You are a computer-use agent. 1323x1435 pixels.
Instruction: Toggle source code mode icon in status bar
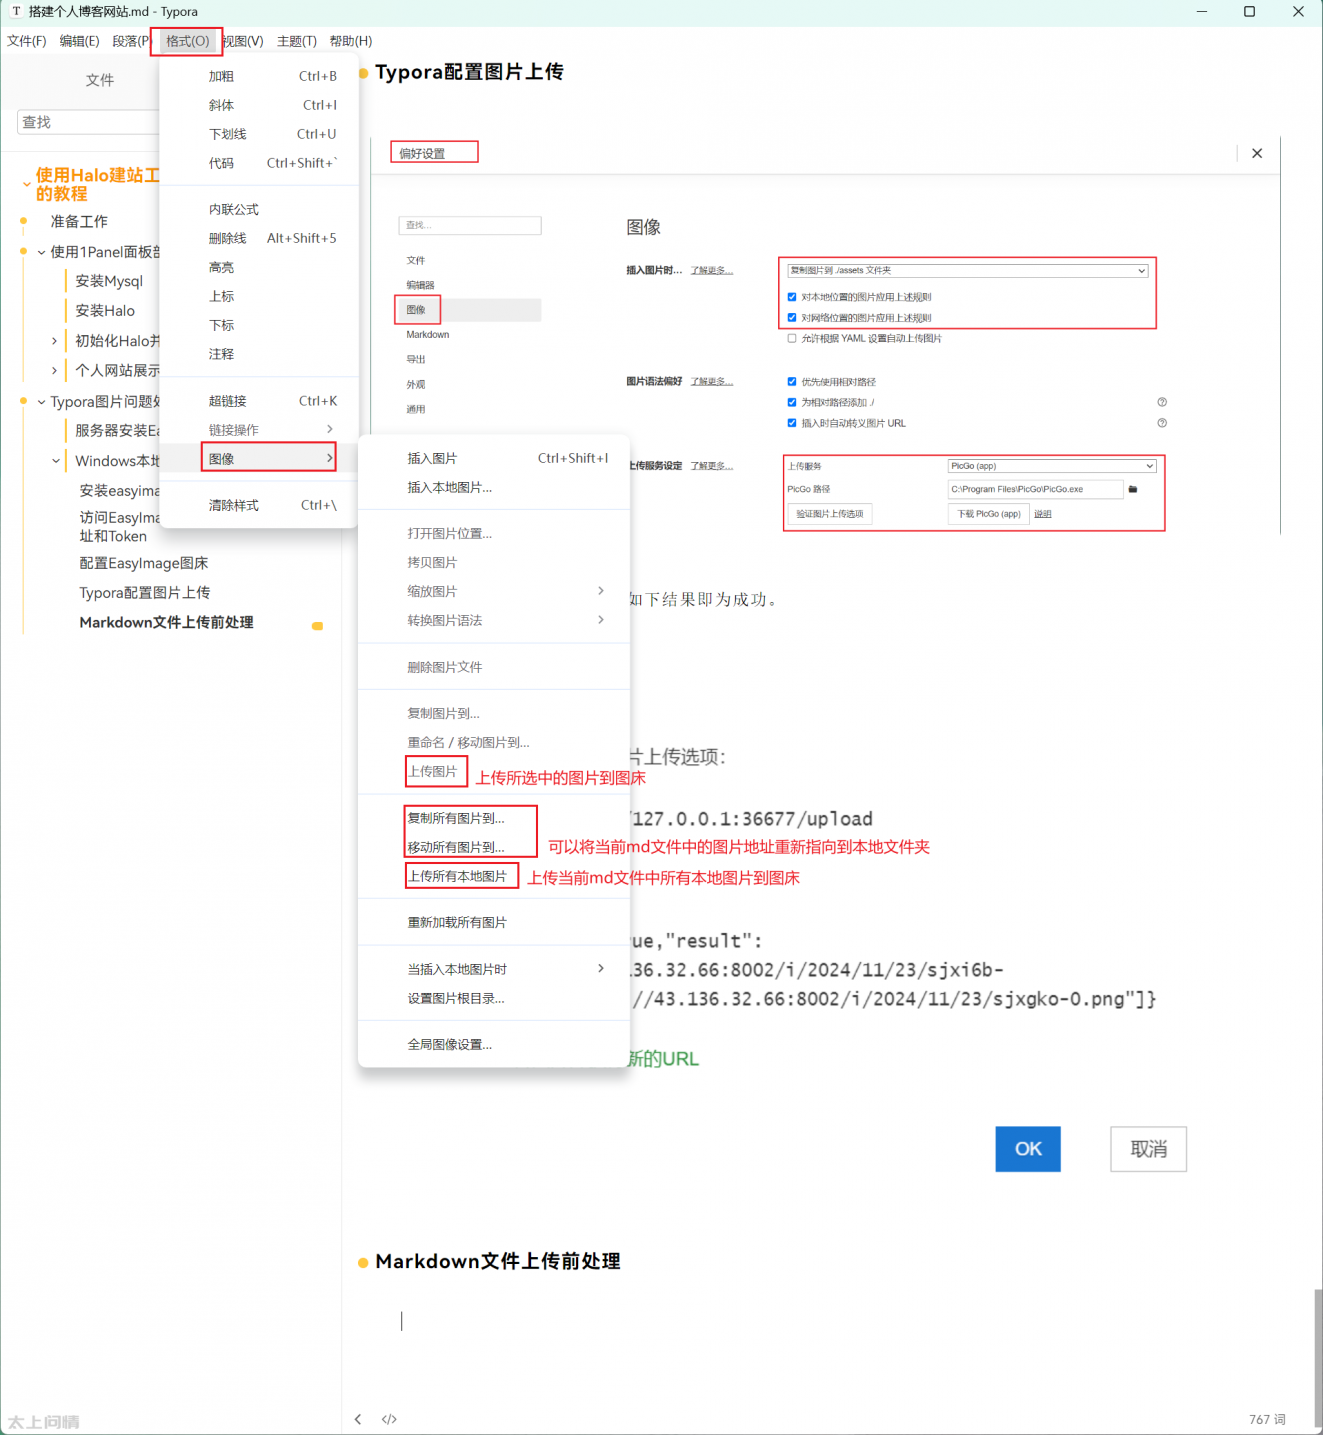pyautogui.click(x=389, y=1419)
